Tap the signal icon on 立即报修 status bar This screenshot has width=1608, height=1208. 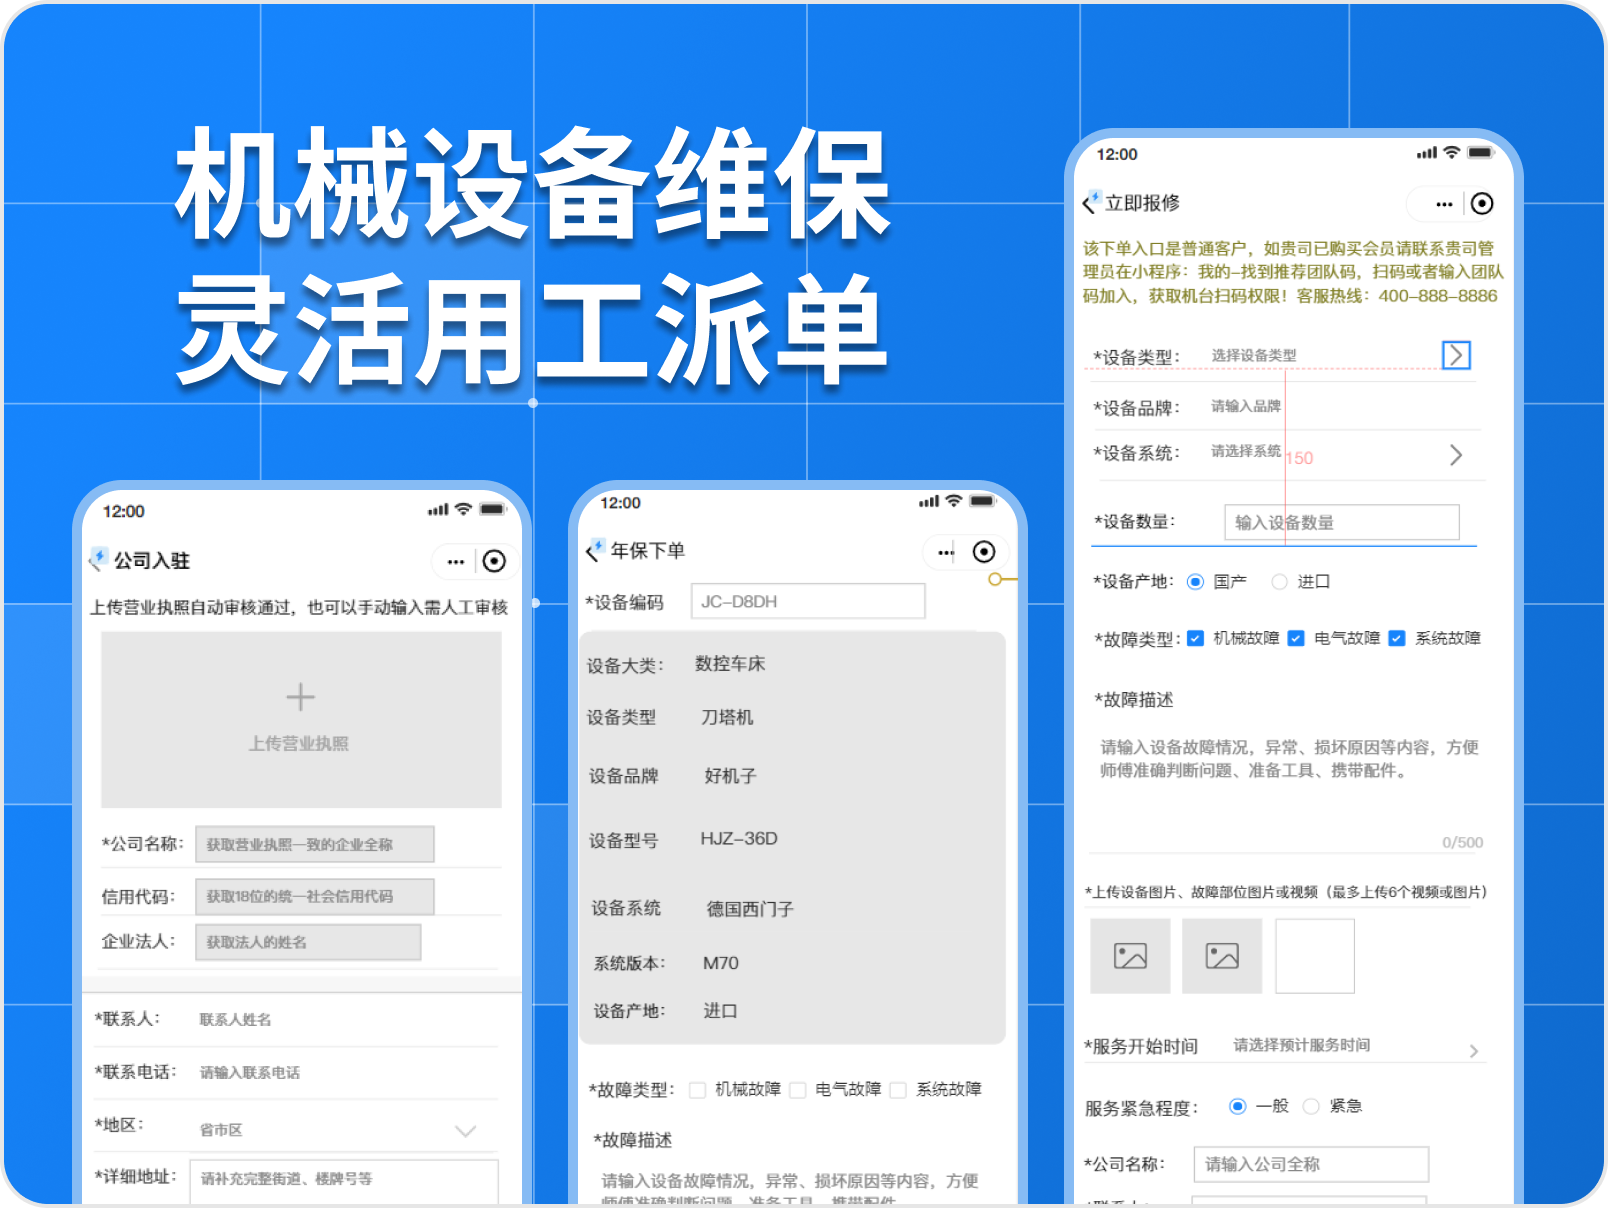pyautogui.click(x=1427, y=153)
